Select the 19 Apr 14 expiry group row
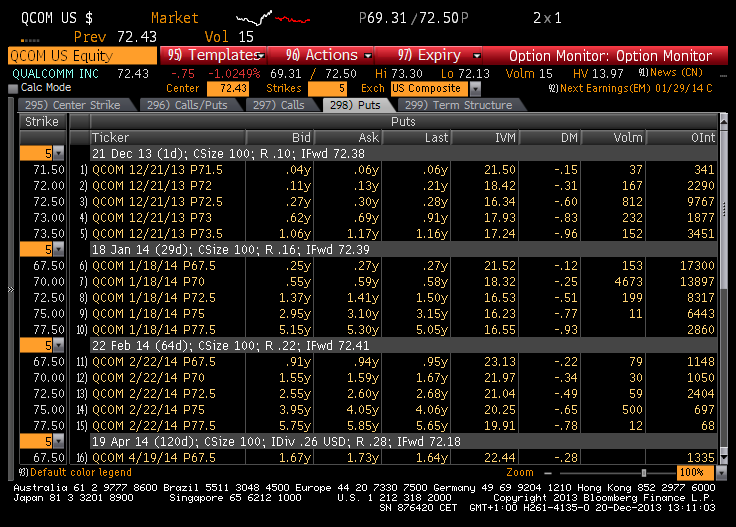736x527 pixels. click(x=404, y=442)
